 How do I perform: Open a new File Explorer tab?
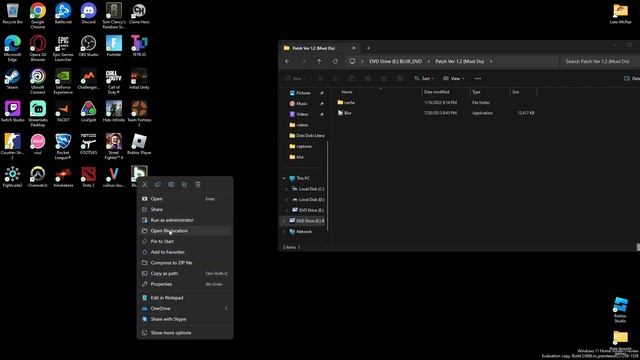pyautogui.click(x=368, y=48)
